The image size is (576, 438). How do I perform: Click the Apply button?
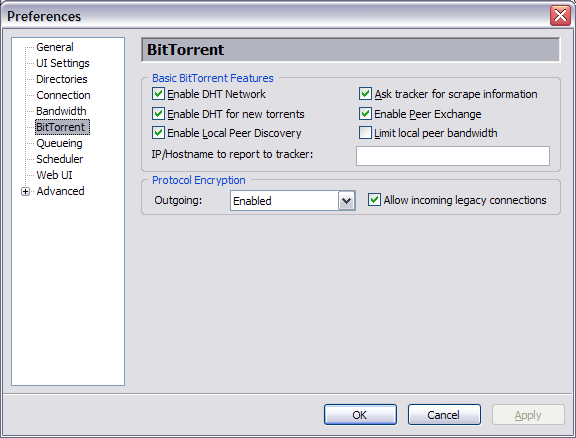tap(528, 414)
